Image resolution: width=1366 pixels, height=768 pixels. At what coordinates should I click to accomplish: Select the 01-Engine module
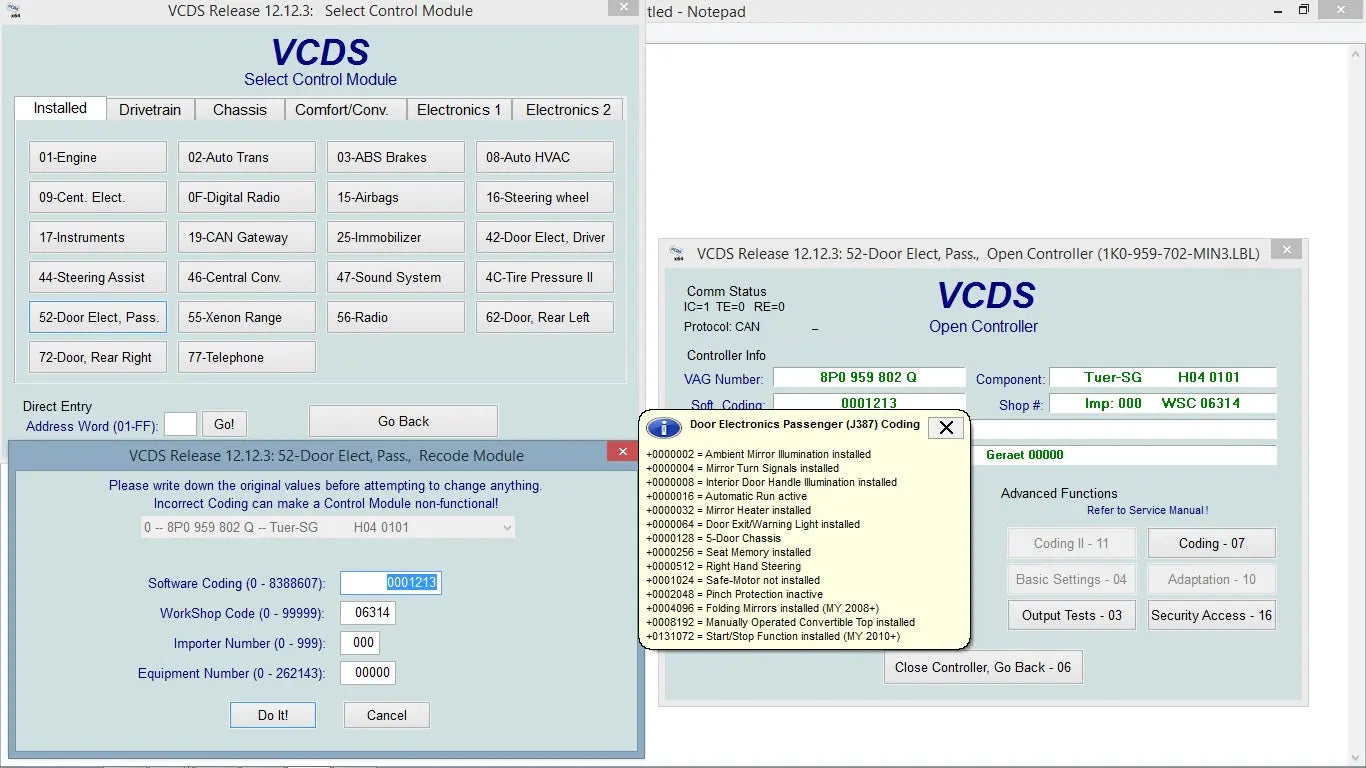[96, 157]
